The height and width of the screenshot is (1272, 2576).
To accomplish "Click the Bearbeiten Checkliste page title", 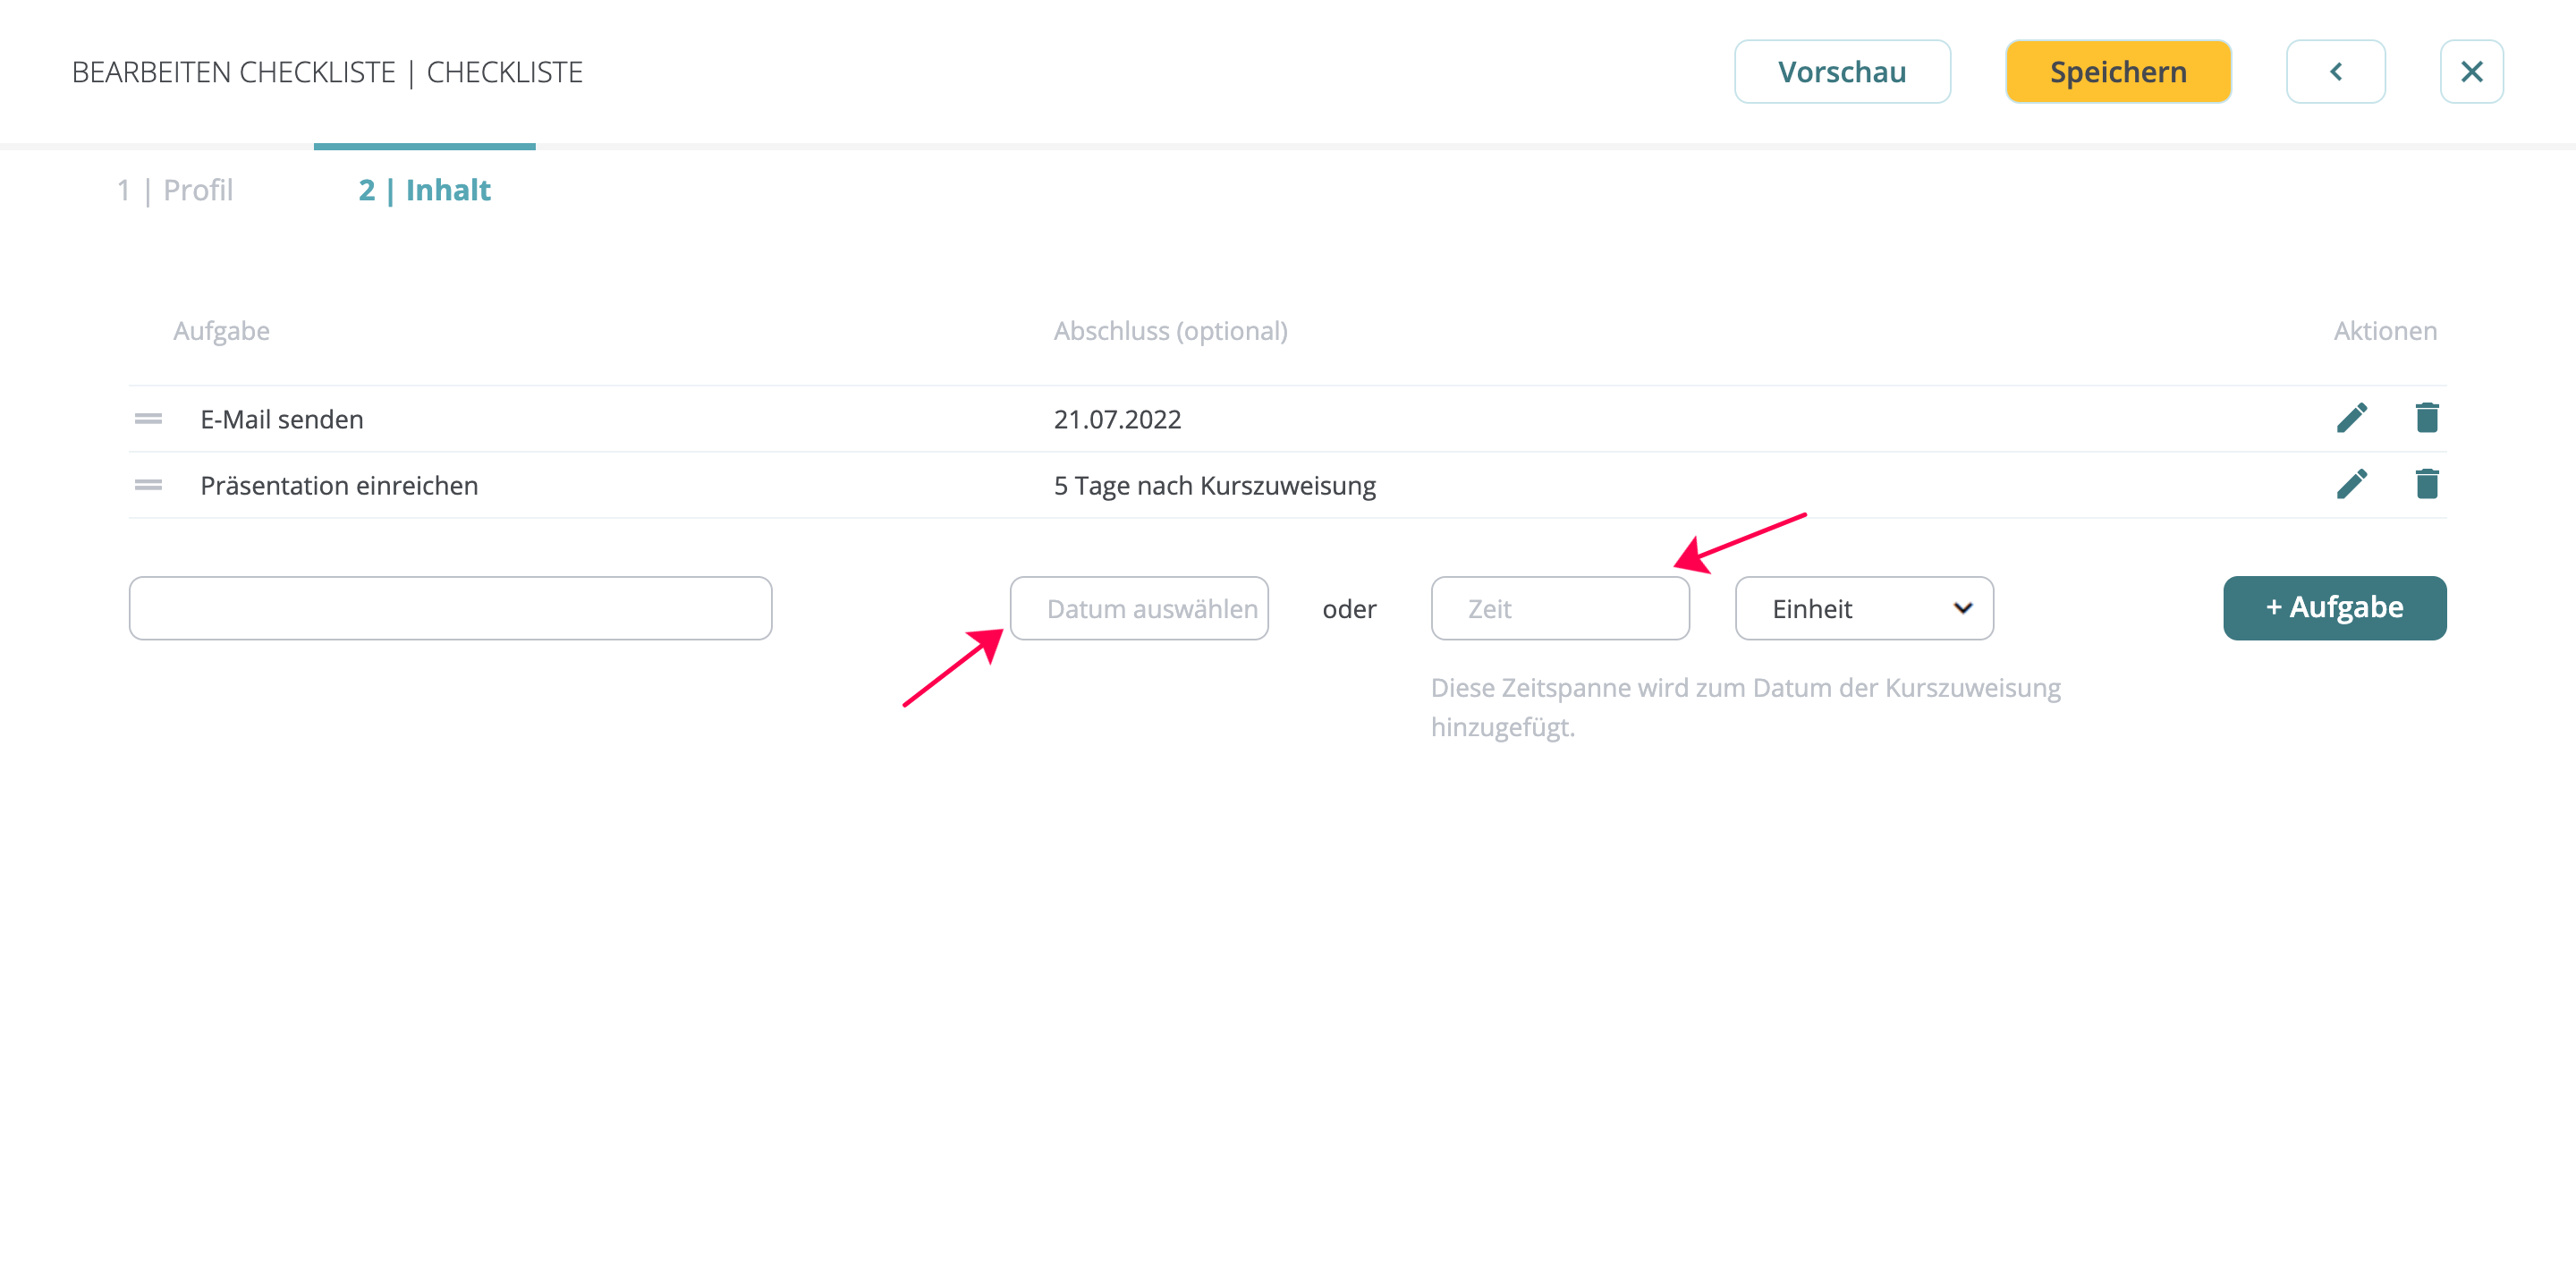I will pos(327,72).
